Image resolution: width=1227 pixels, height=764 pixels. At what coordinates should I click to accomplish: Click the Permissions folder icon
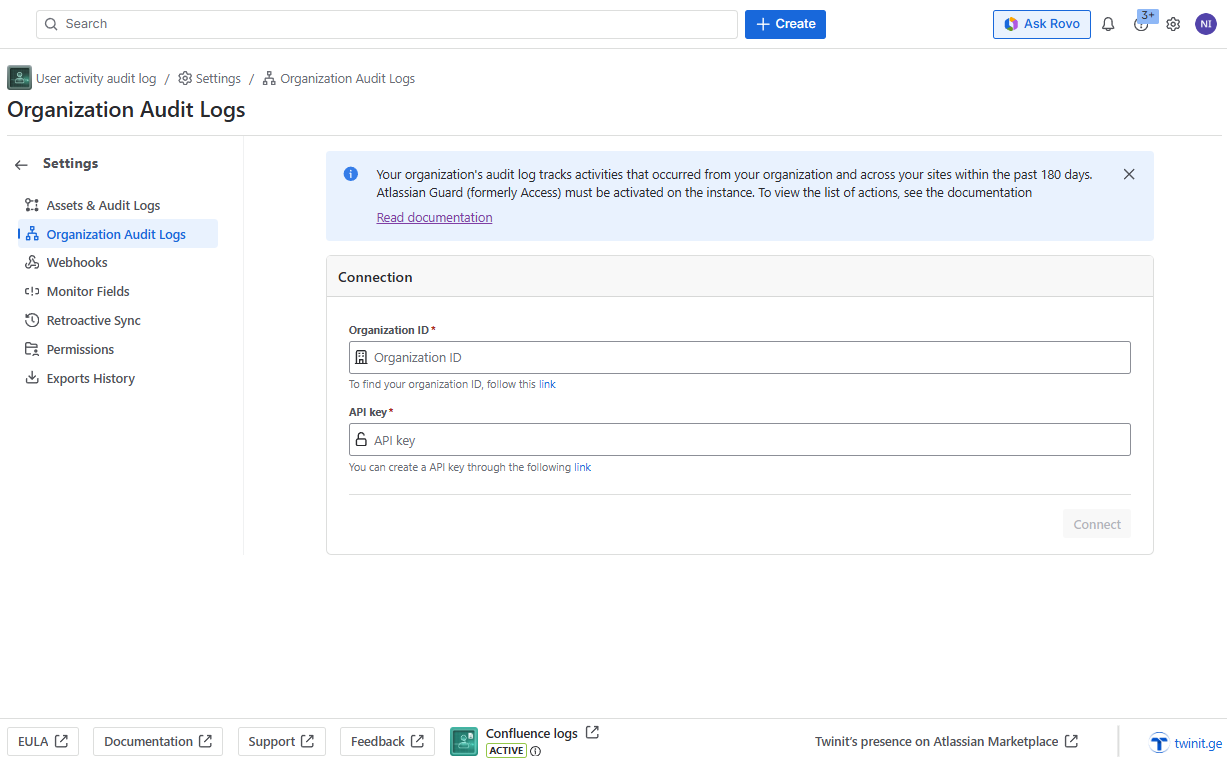[32, 349]
